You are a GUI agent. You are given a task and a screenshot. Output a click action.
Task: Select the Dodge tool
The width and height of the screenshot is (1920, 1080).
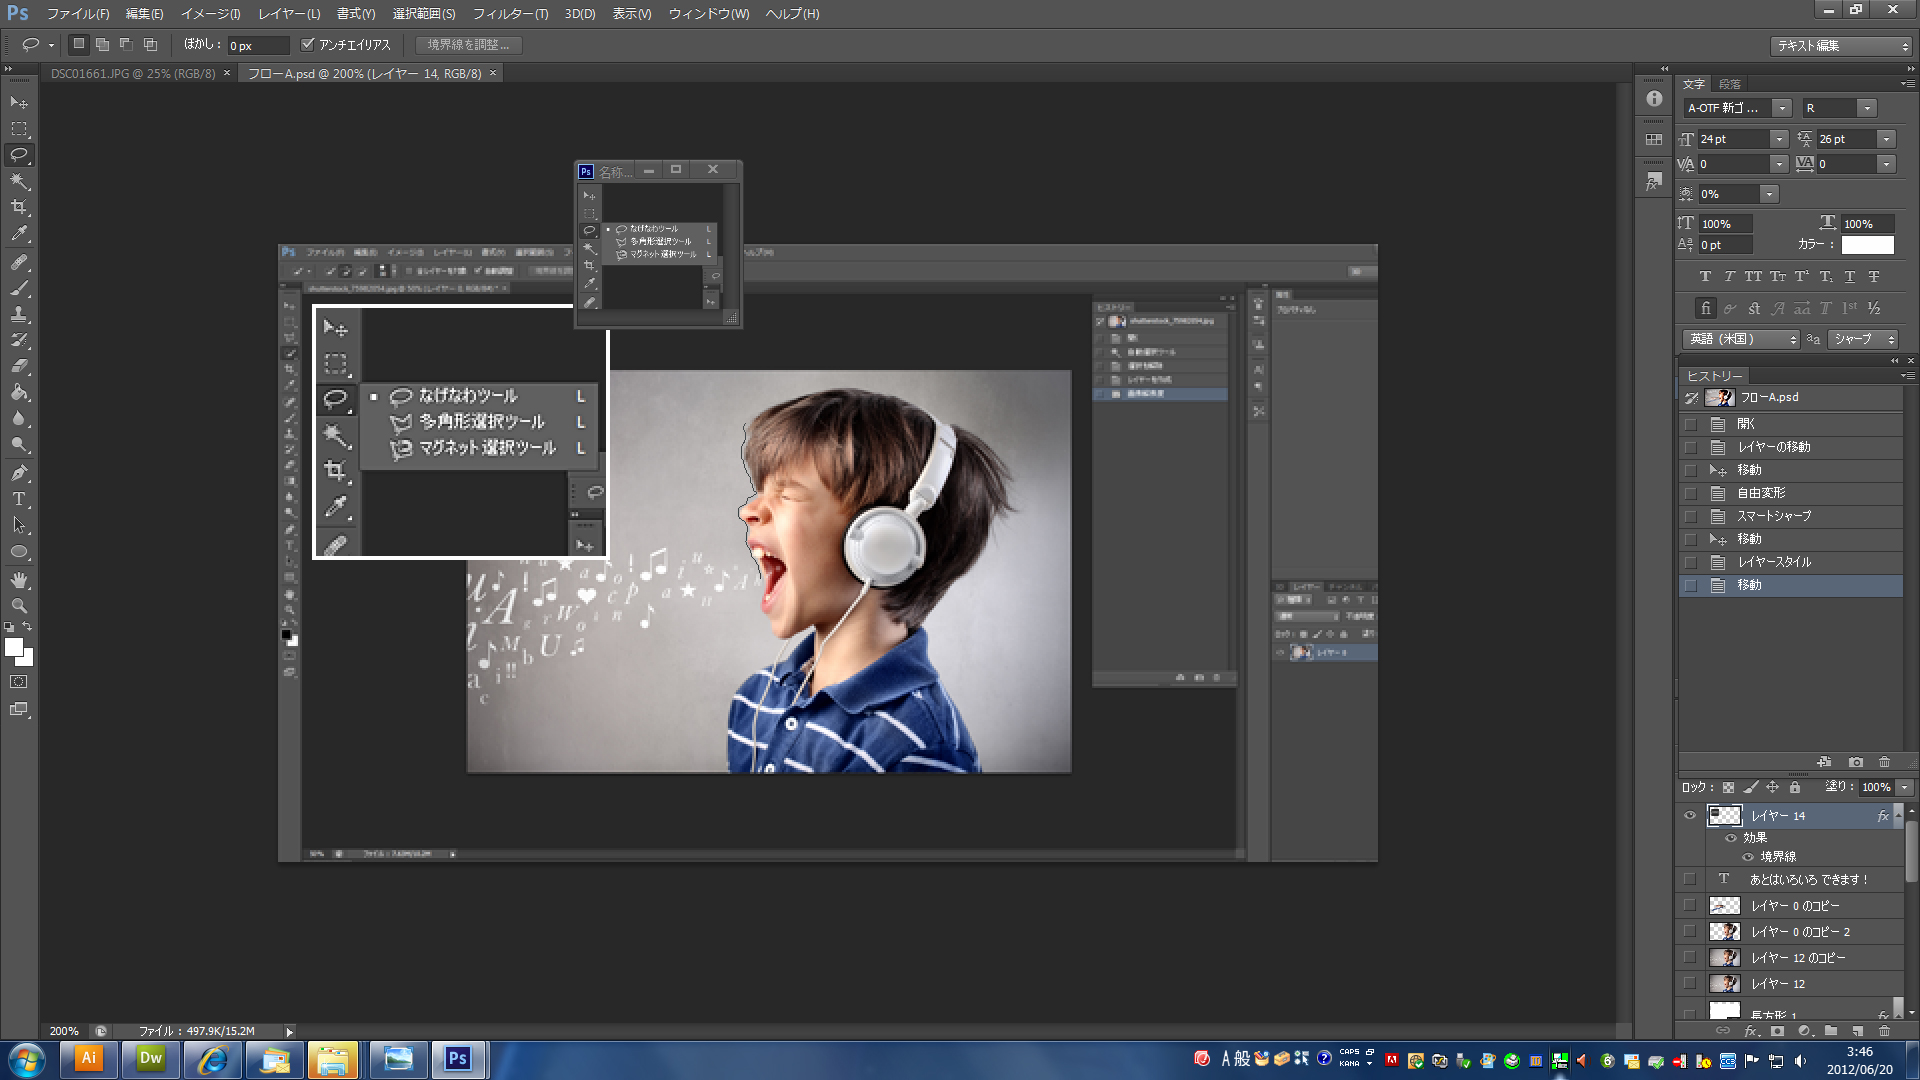tap(19, 444)
